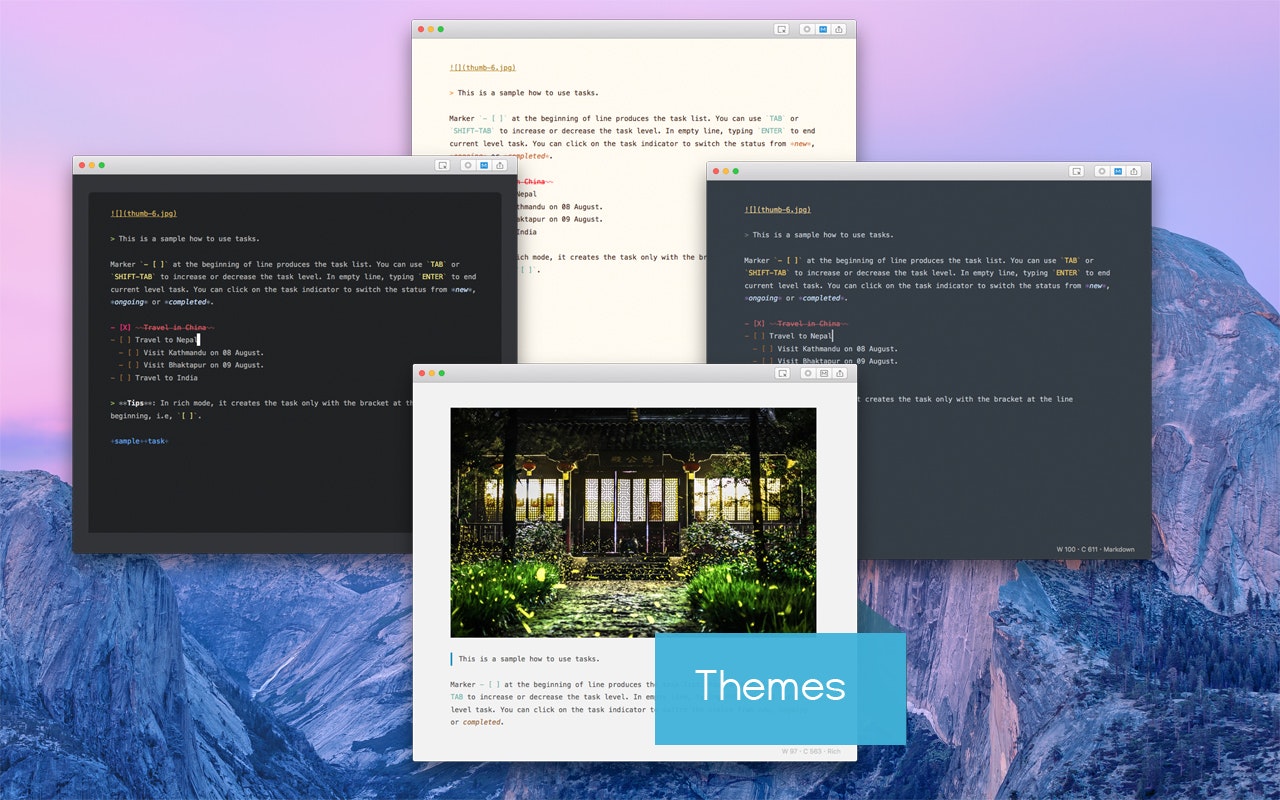Toggle the blue Markdown mode icon in the slate right window
Viewport: 1280px width, 800px height.
click(x=1118, y=171)
